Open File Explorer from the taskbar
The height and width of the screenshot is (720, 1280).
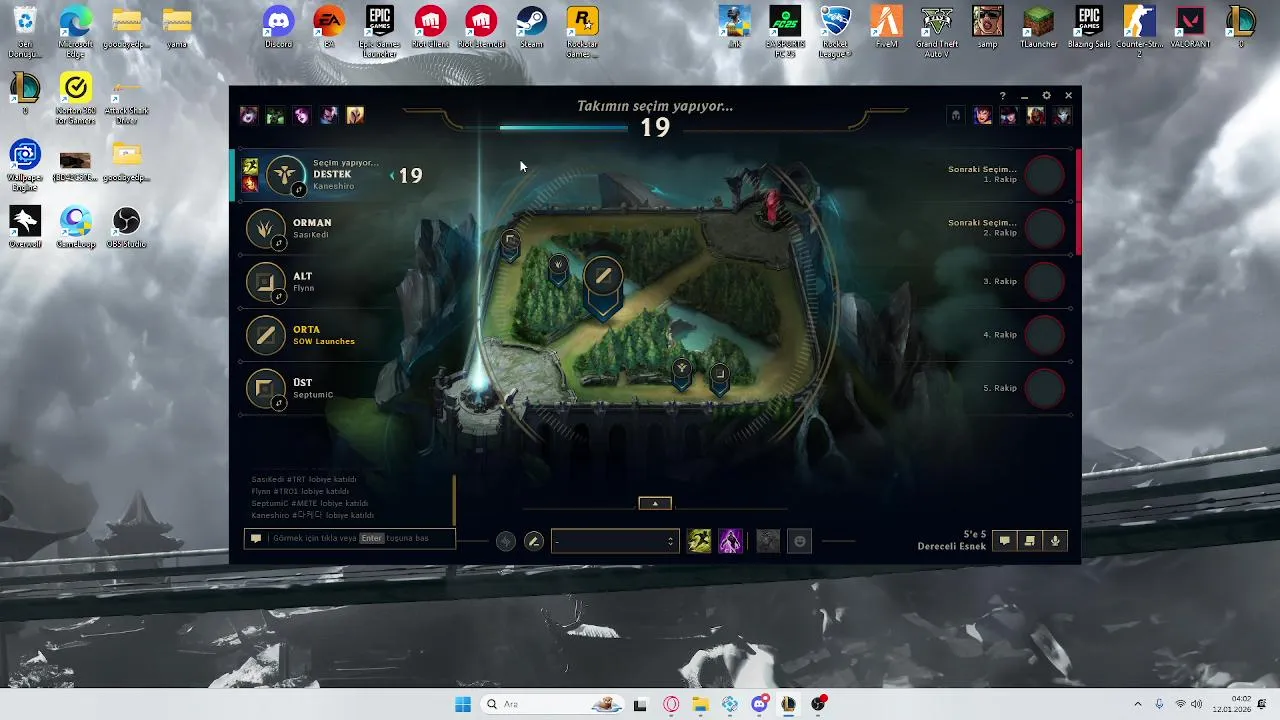click(x=700, y=704)
